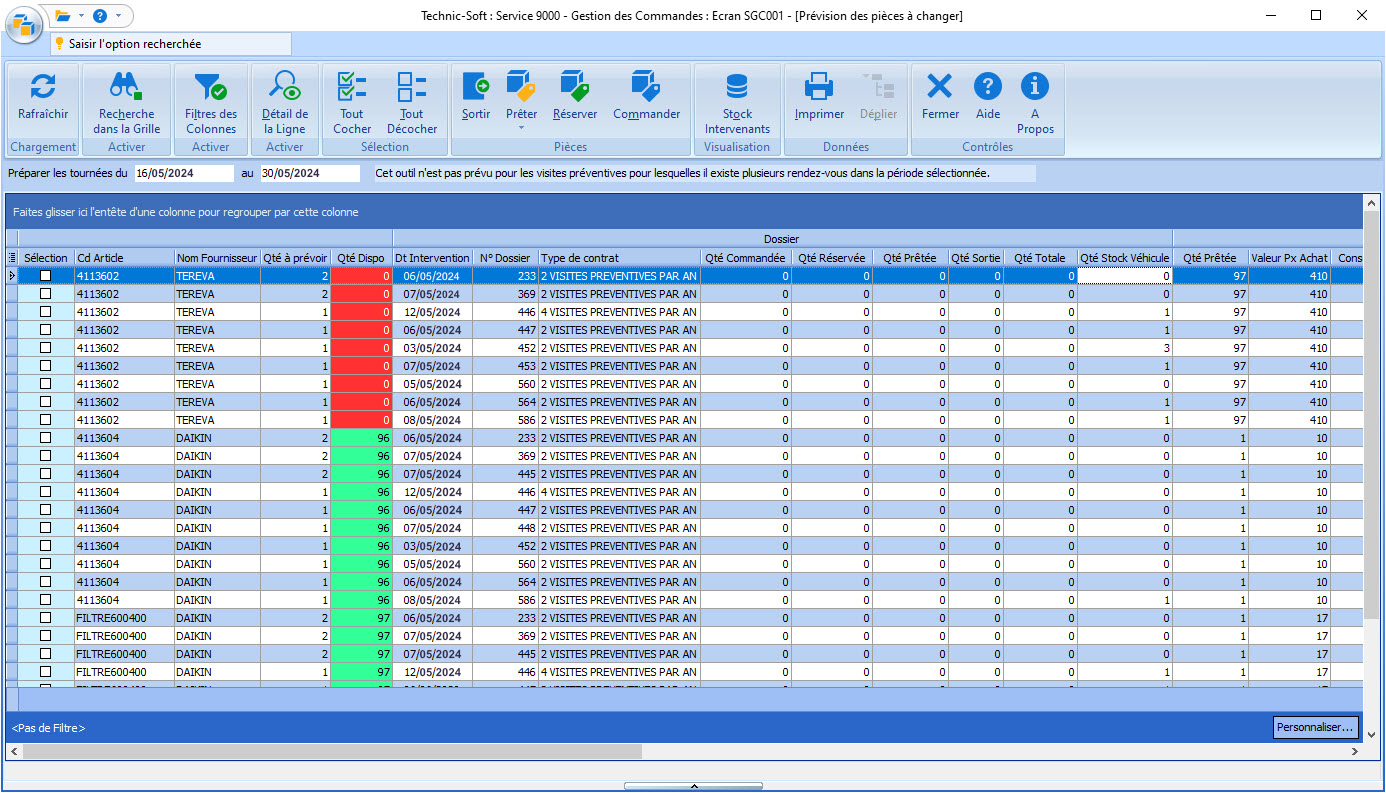Viewport: 1386px width, 793px height.
Task: Tick checkbox for first FILTRE600400 row
Action: tap(45, 618)
